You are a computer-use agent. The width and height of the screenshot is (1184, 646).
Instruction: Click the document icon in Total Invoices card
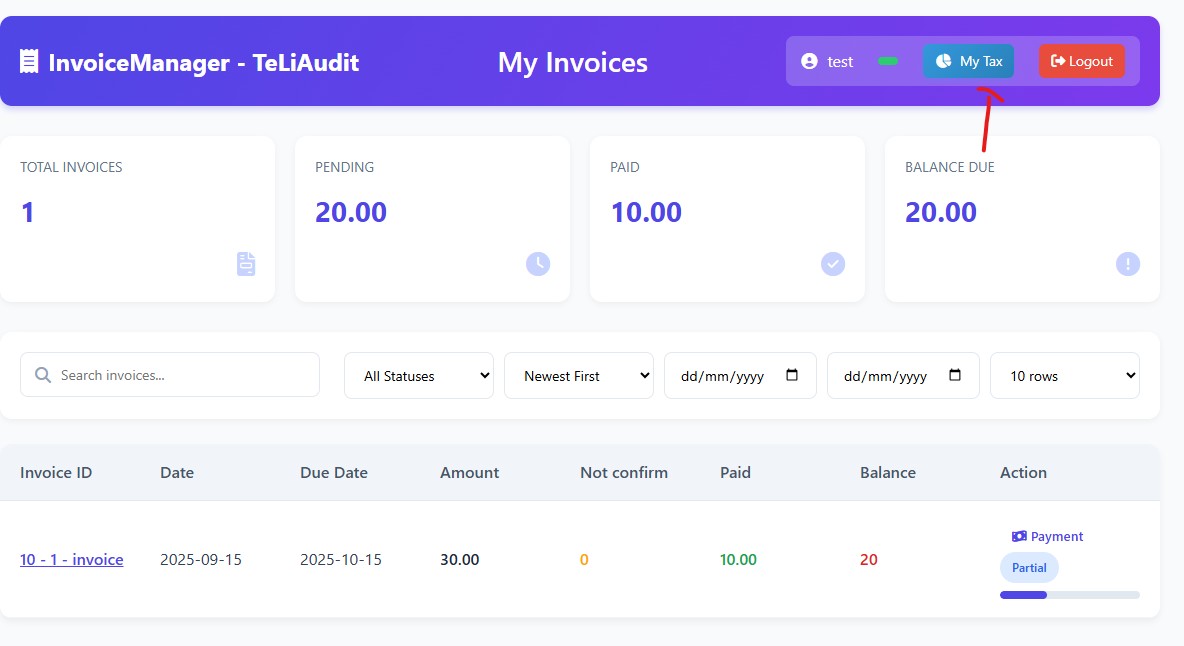246,264
